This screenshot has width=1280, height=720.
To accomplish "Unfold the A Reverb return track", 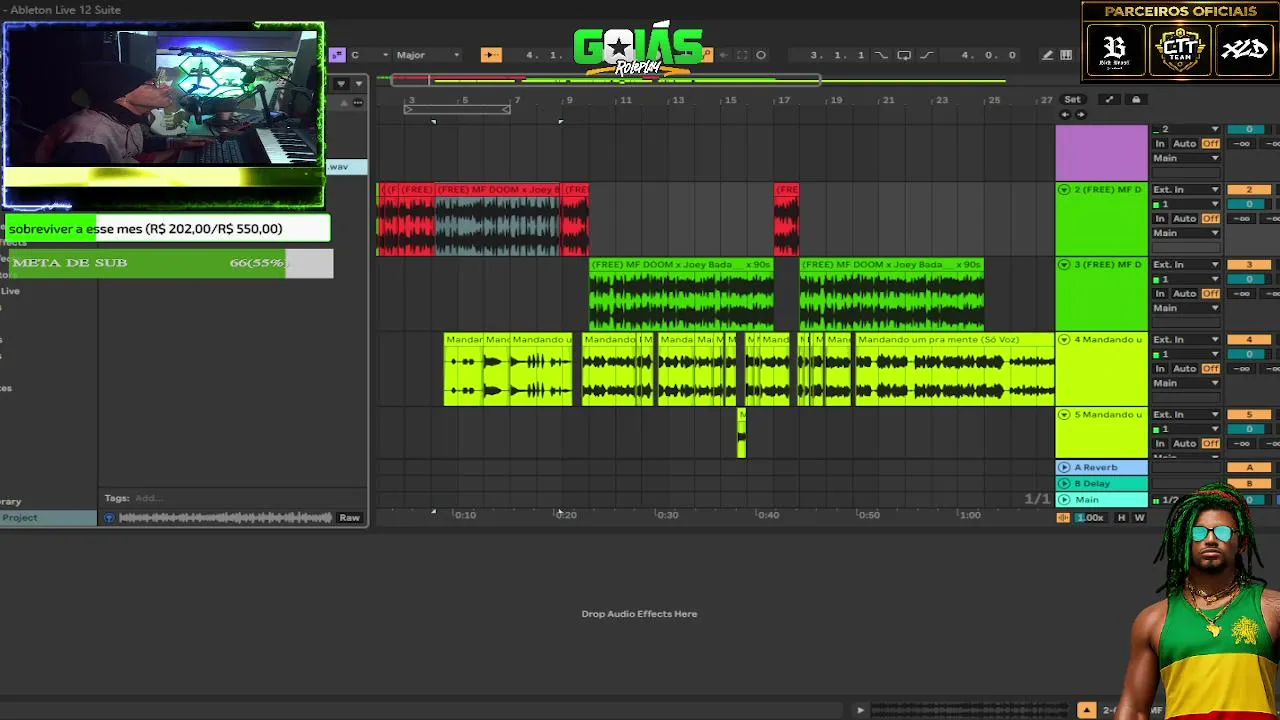I will [1064, 467].
